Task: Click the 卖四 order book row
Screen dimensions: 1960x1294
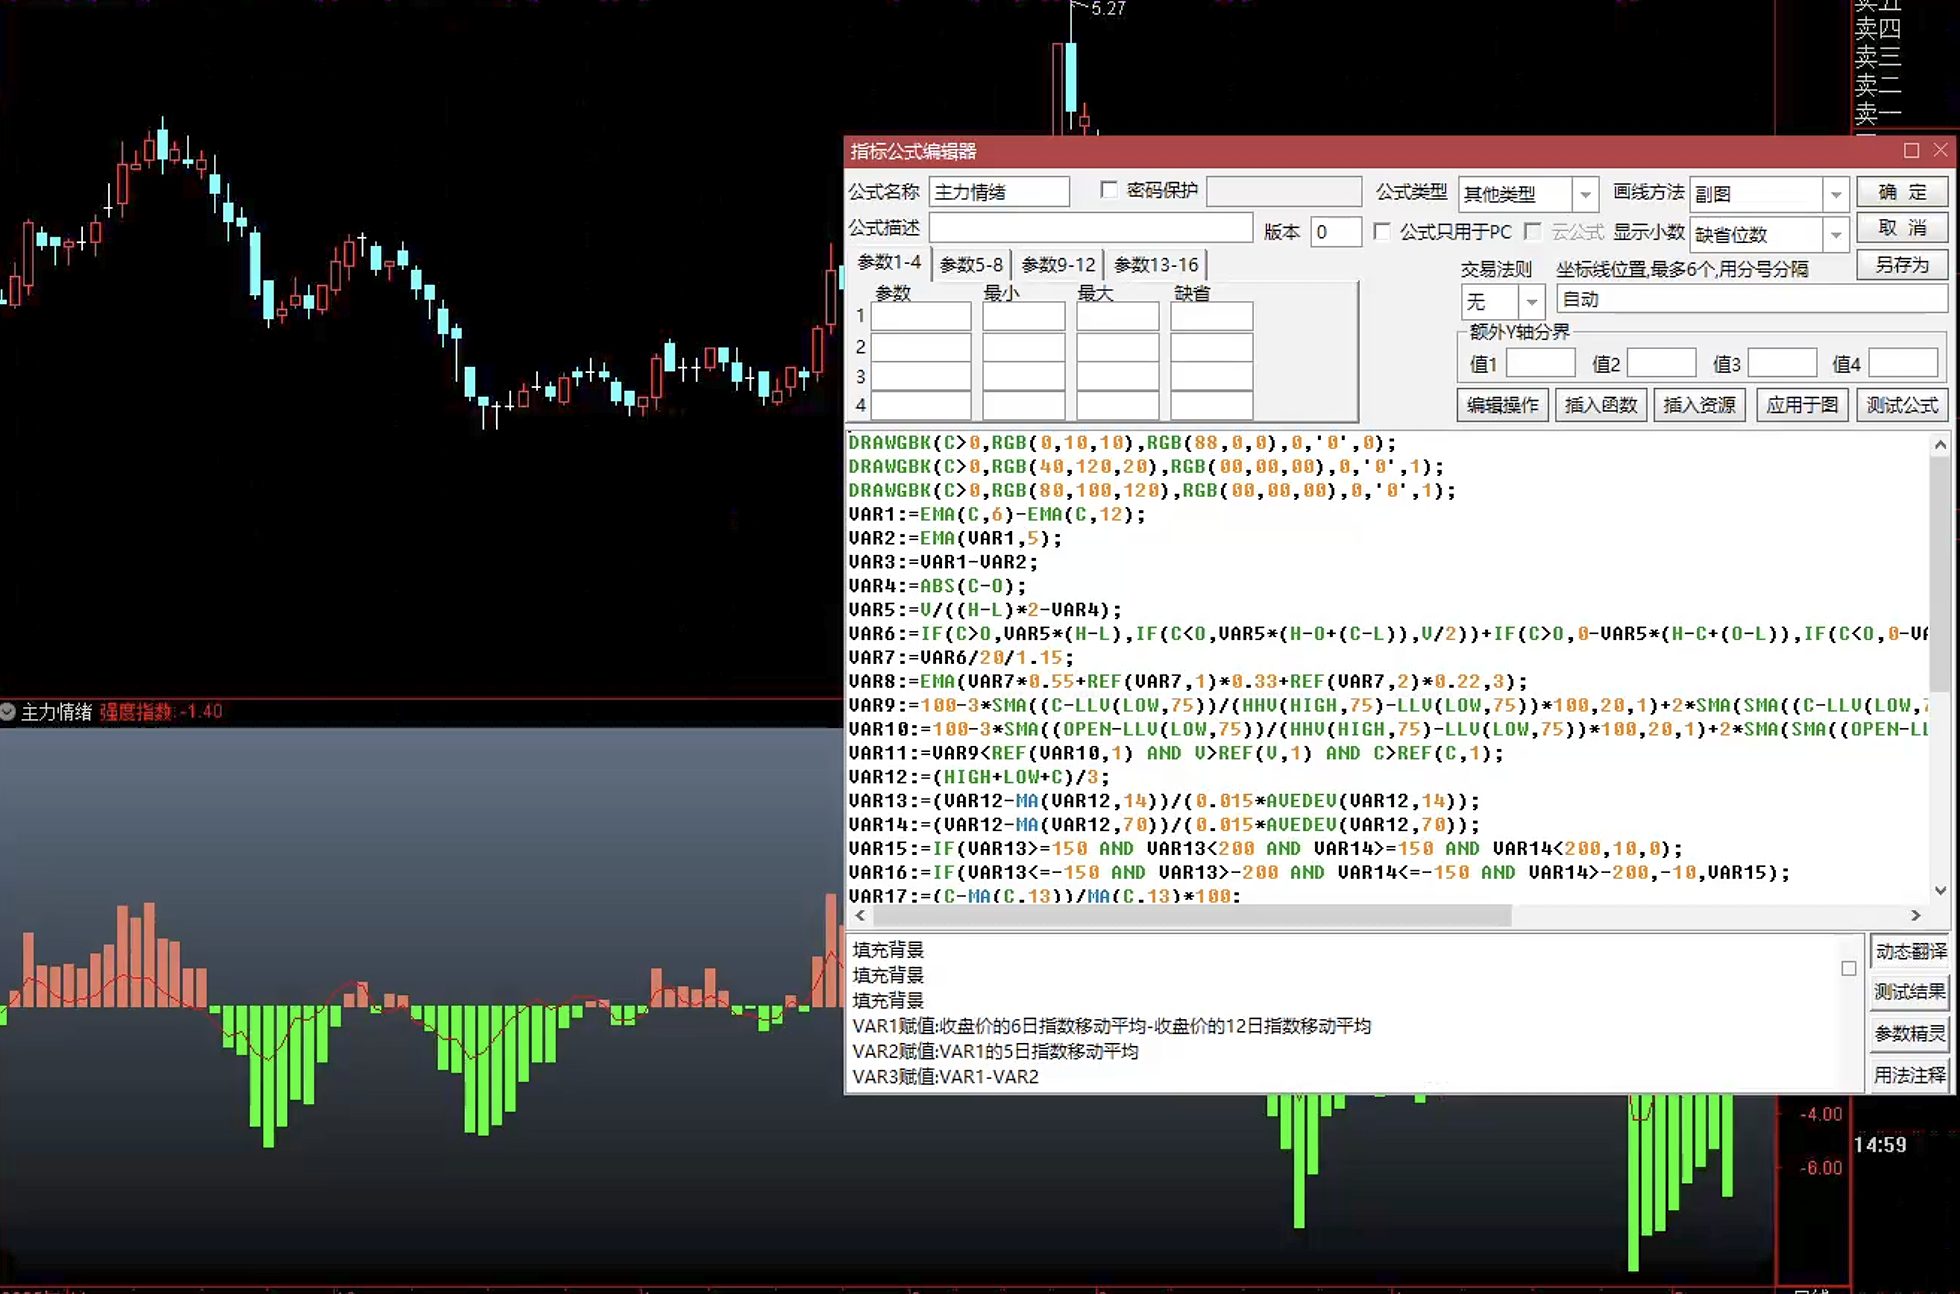Action: point(1877,28)
